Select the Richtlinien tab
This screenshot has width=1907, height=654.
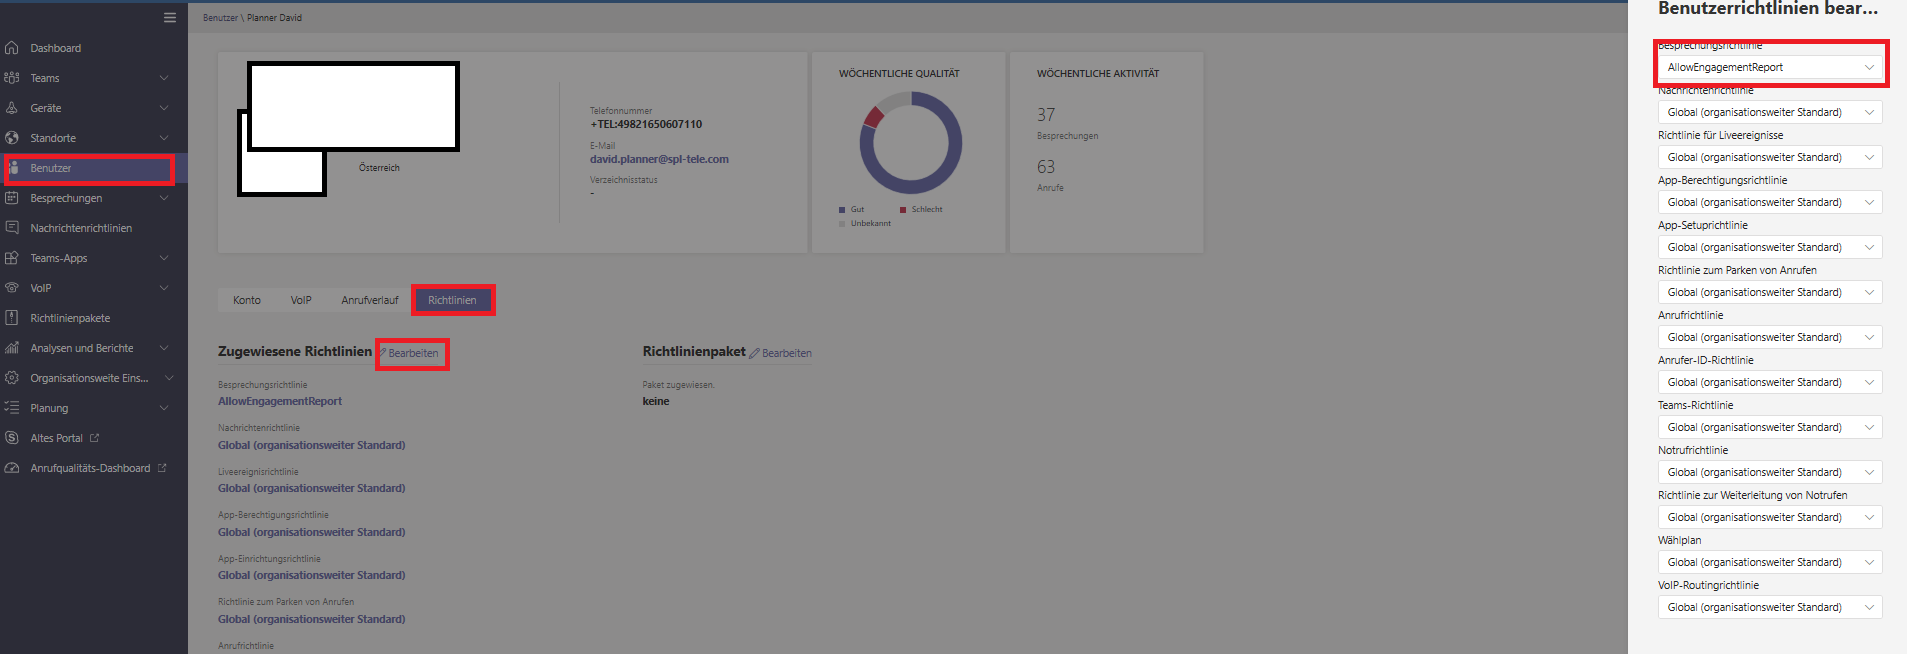pos(452,300)
